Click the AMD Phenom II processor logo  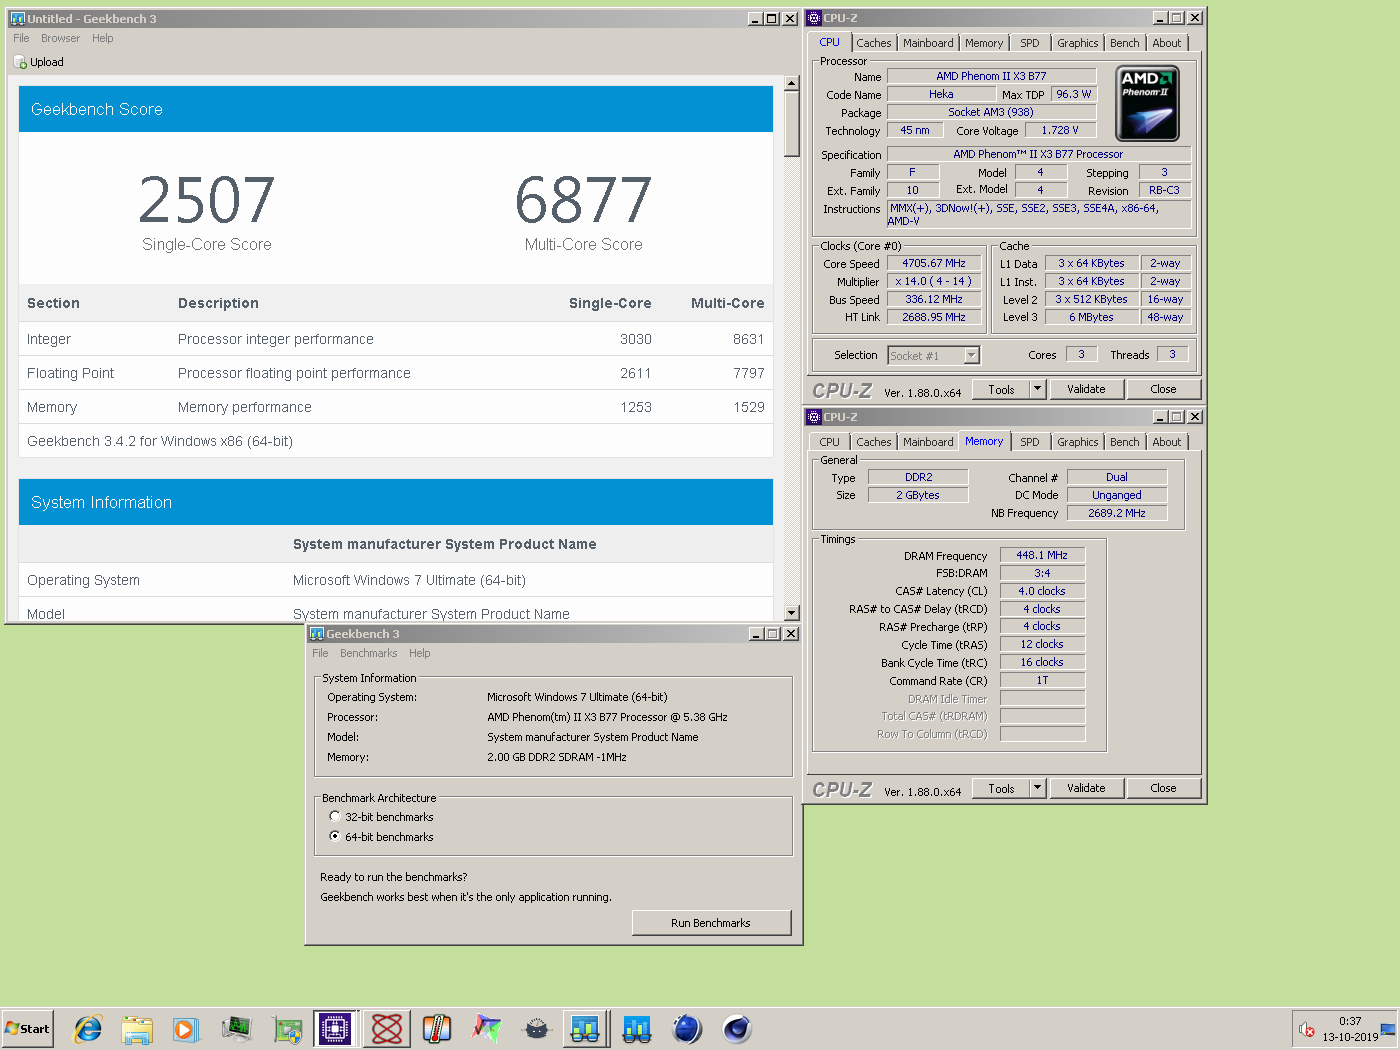1147,103
